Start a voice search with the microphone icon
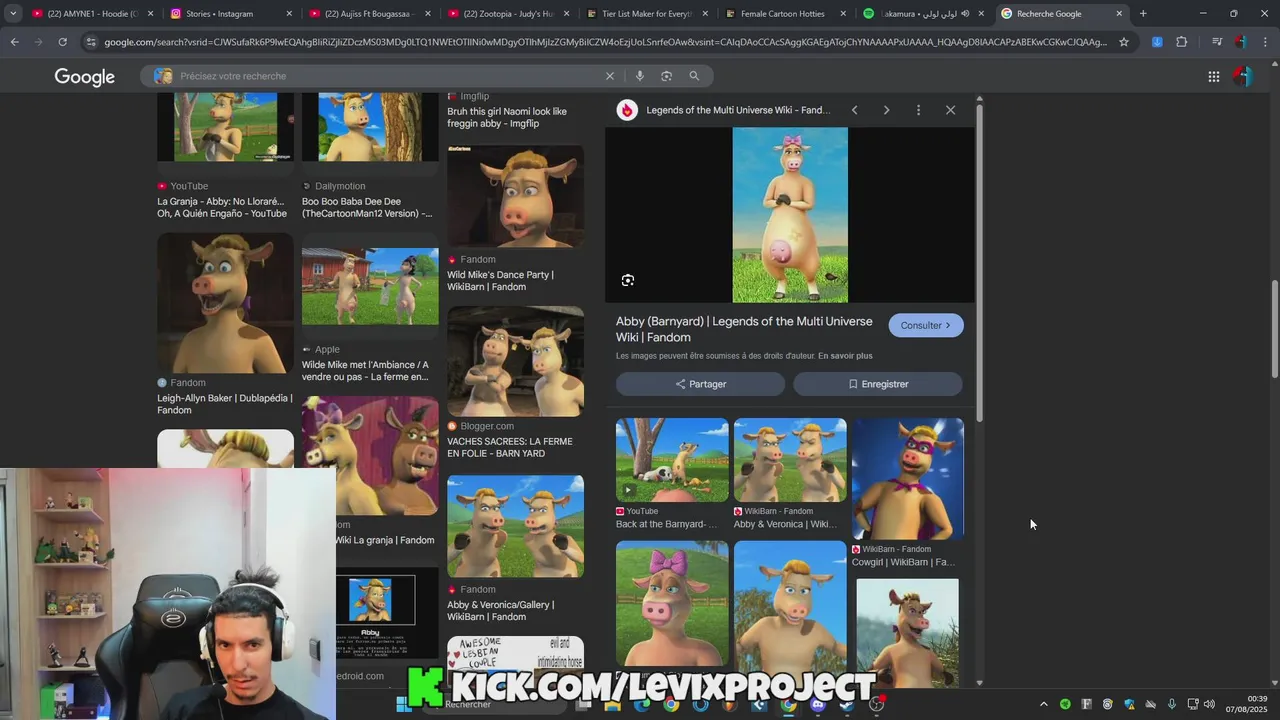Viewport: 1280px width, 720px height. 639,76
